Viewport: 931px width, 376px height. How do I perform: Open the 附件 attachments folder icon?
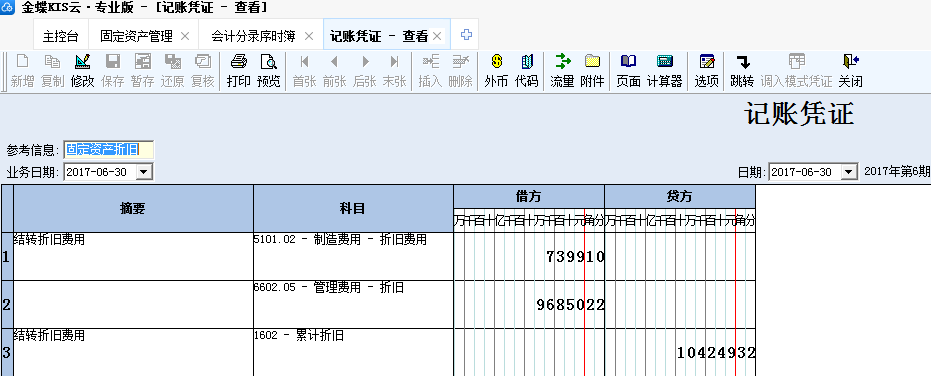coord(592,71)
